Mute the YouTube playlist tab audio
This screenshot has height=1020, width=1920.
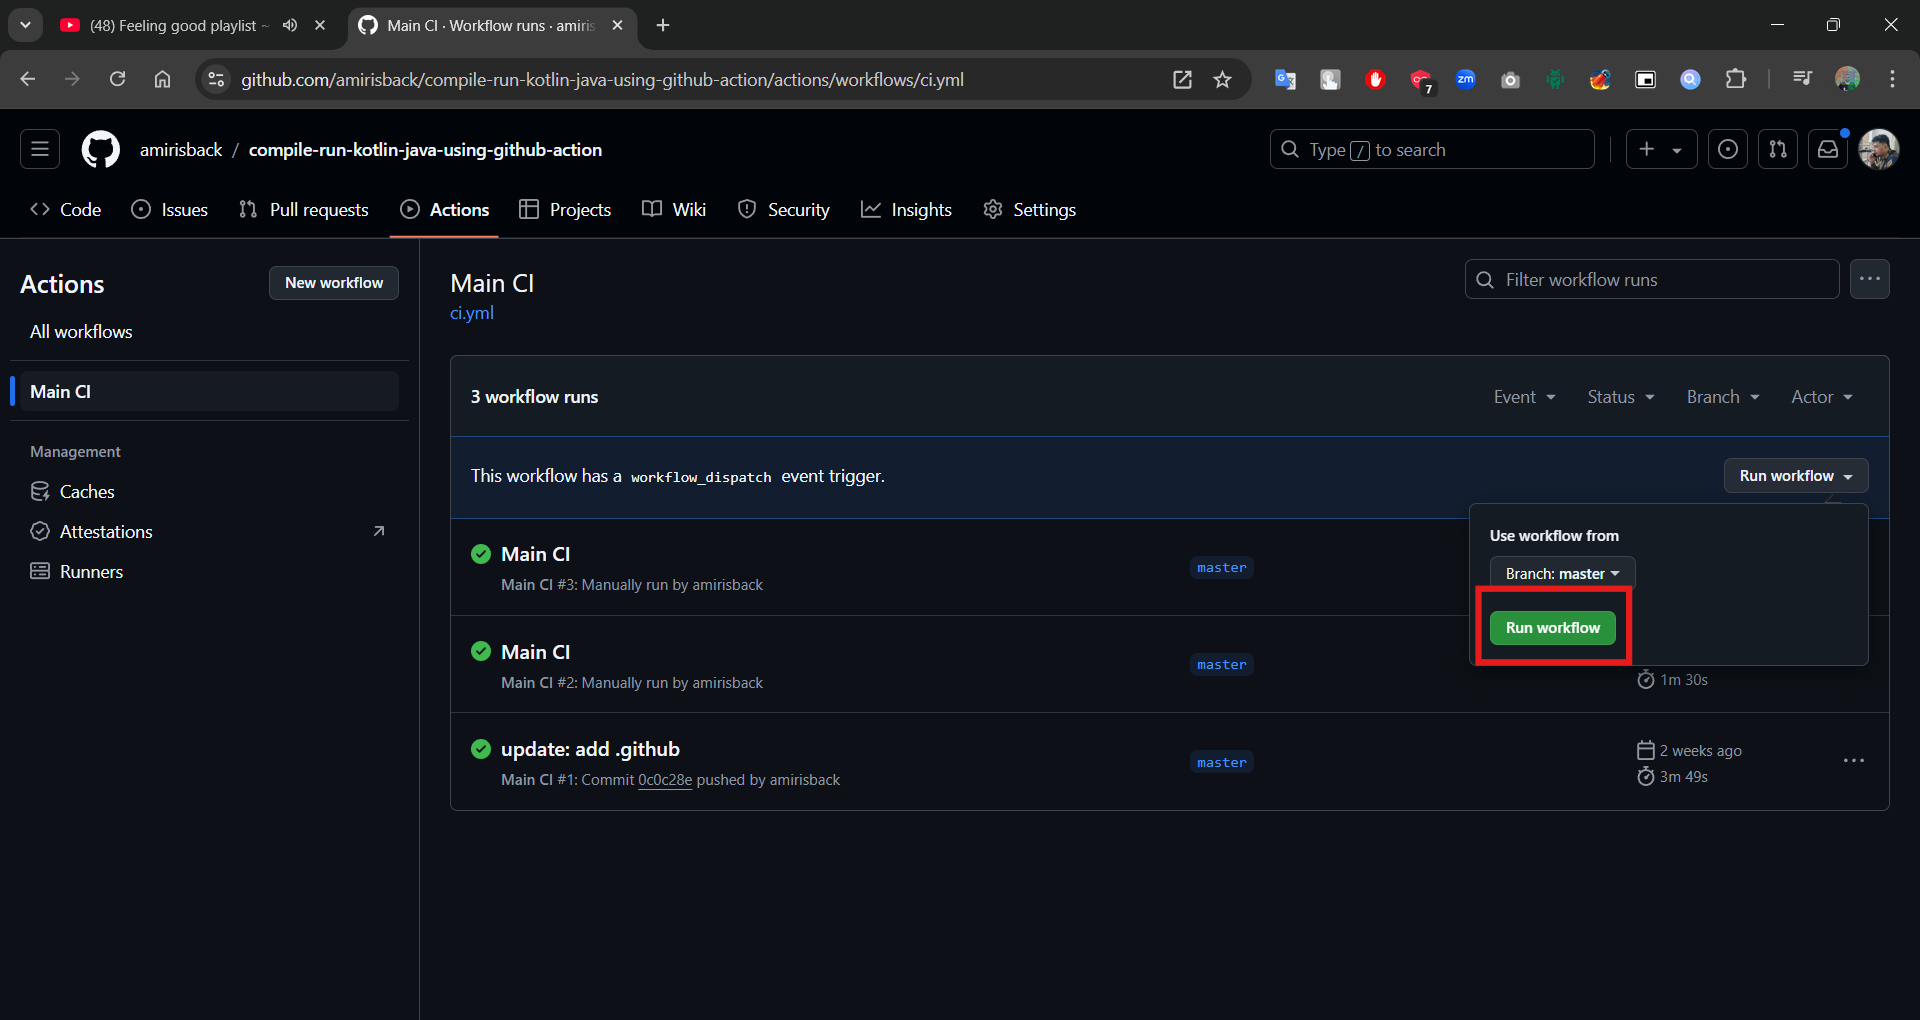coord(290,26)
